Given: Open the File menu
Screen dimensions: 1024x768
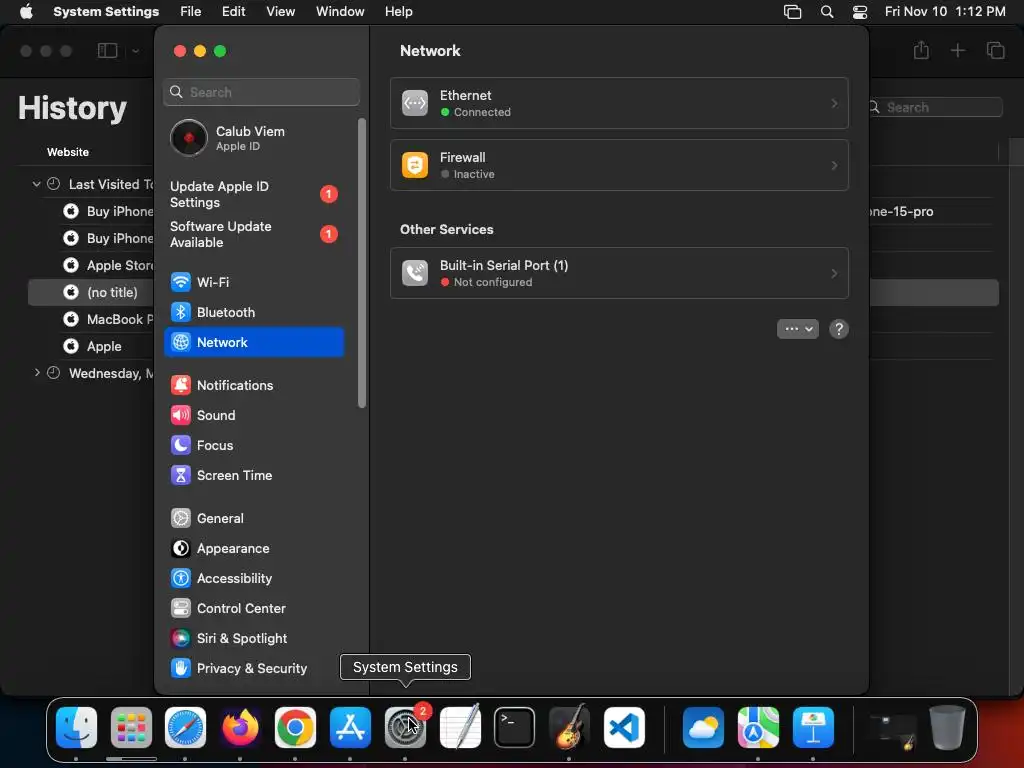Looking at the screenshot, I should coord(191,11).
